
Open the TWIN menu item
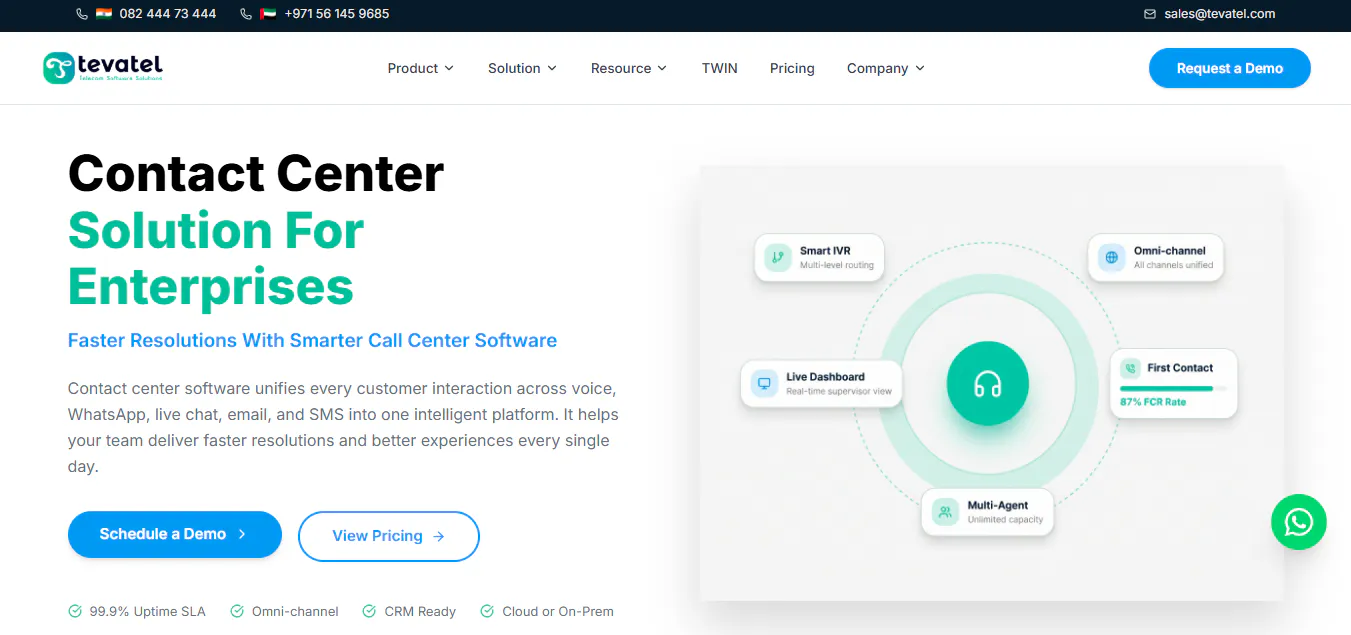point(720,68)
